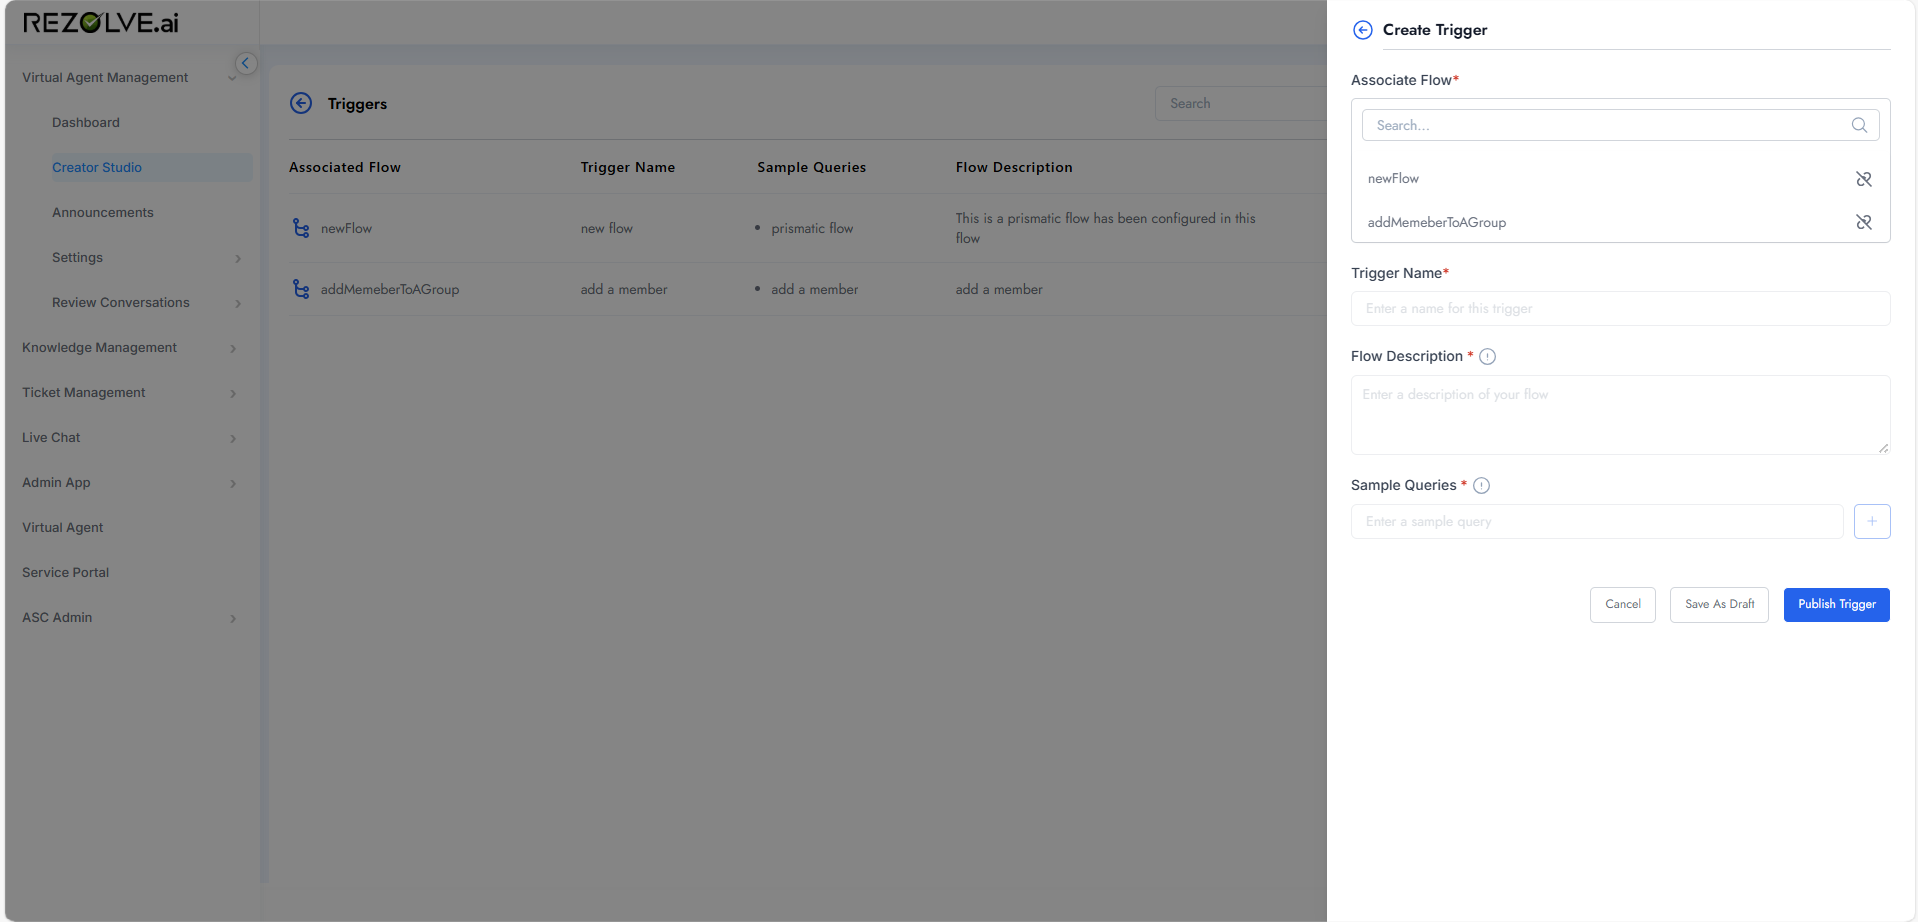
Task: Click back arrow beside Triggers heading
Action: [301, 103]
